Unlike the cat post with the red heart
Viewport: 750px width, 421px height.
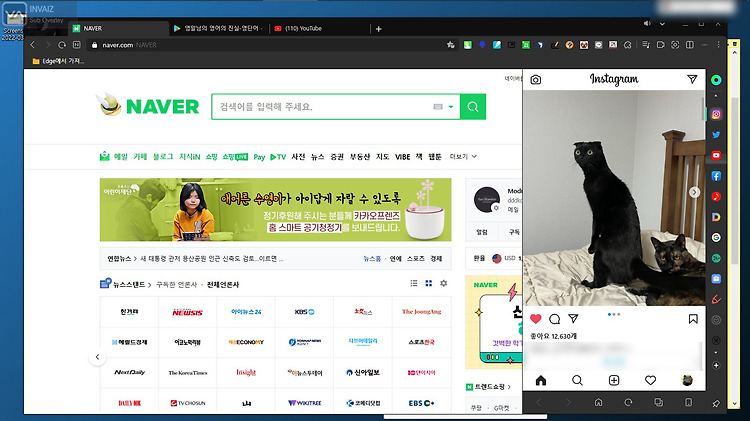point(536,319)
